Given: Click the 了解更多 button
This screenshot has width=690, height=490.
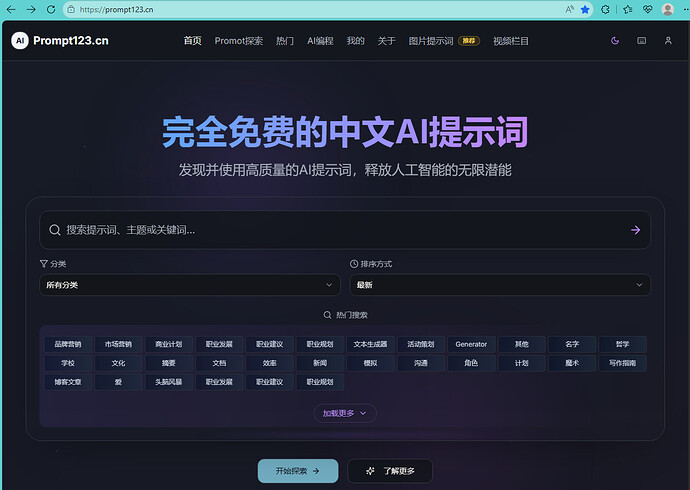Looking at the screenshot, I should pos(390,471).
